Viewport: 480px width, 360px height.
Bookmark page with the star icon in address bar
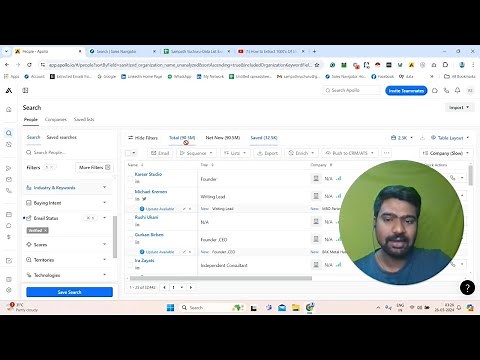(317, 65)
